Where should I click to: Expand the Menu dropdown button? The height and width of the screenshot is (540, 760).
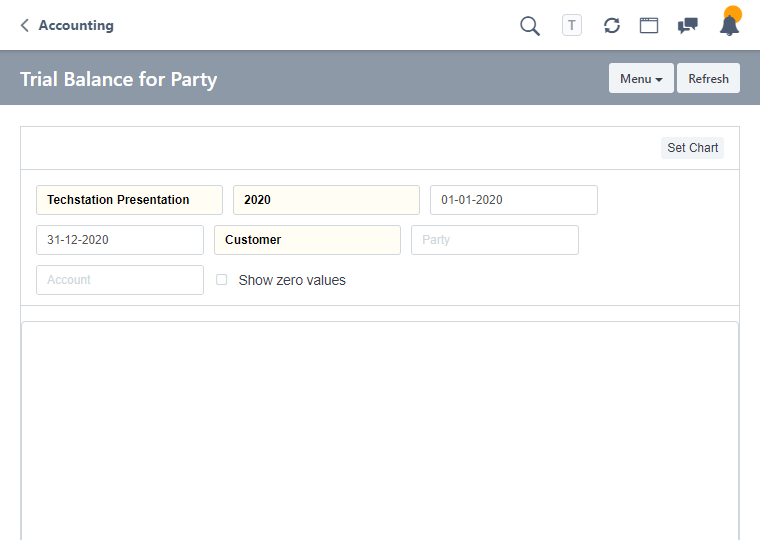point(641,79)
